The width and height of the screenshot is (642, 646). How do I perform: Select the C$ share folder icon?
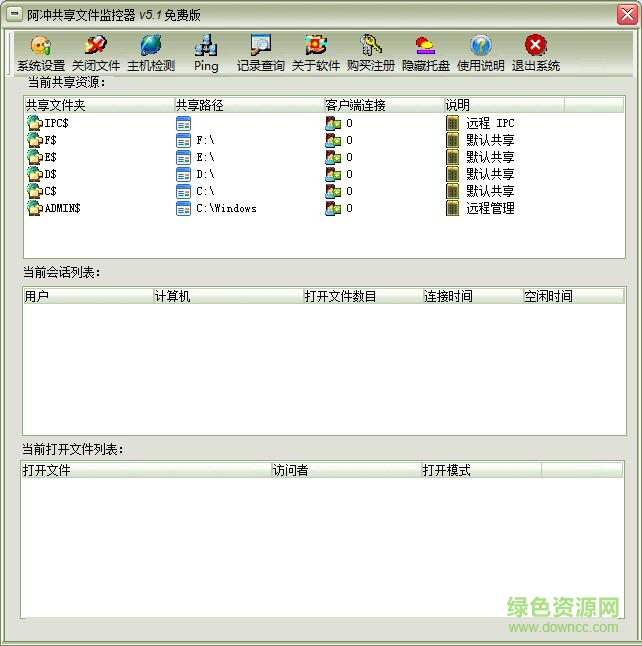point(35,191)
